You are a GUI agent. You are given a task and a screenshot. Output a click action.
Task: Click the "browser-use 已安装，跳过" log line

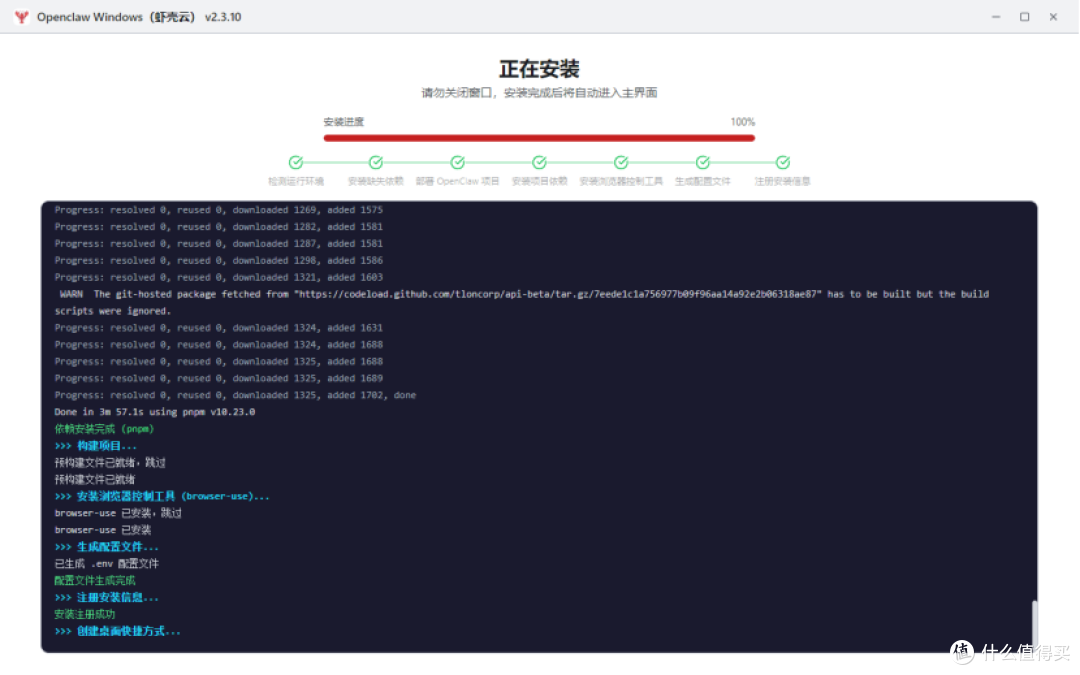coord(118,513)
